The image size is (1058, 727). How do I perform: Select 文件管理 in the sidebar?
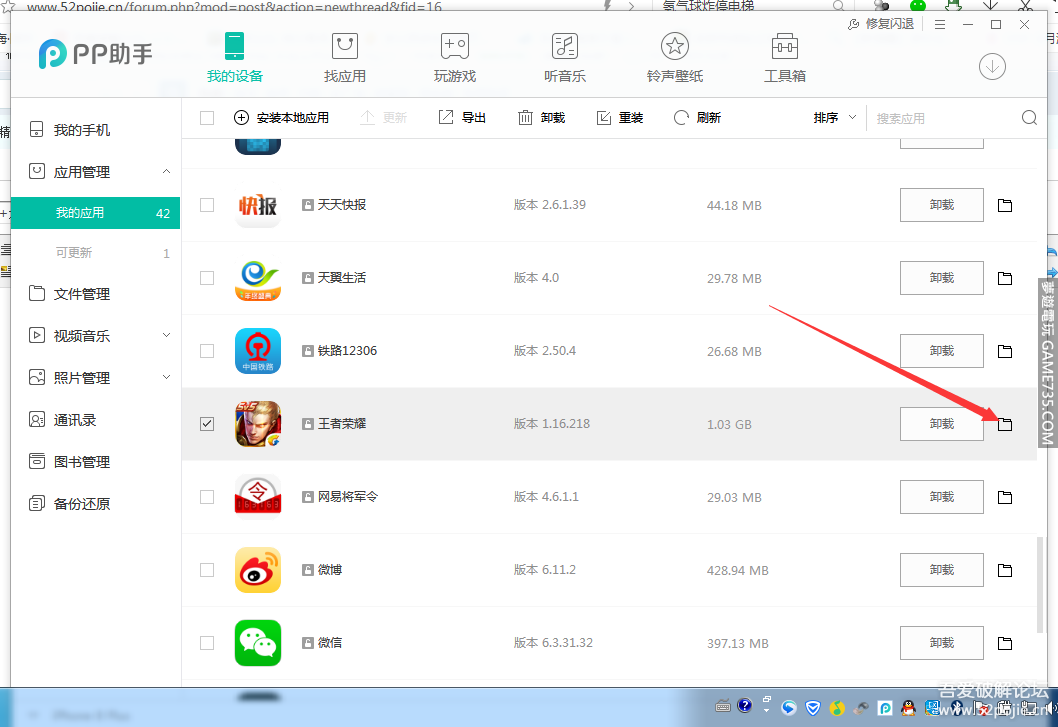click(81, 294)
